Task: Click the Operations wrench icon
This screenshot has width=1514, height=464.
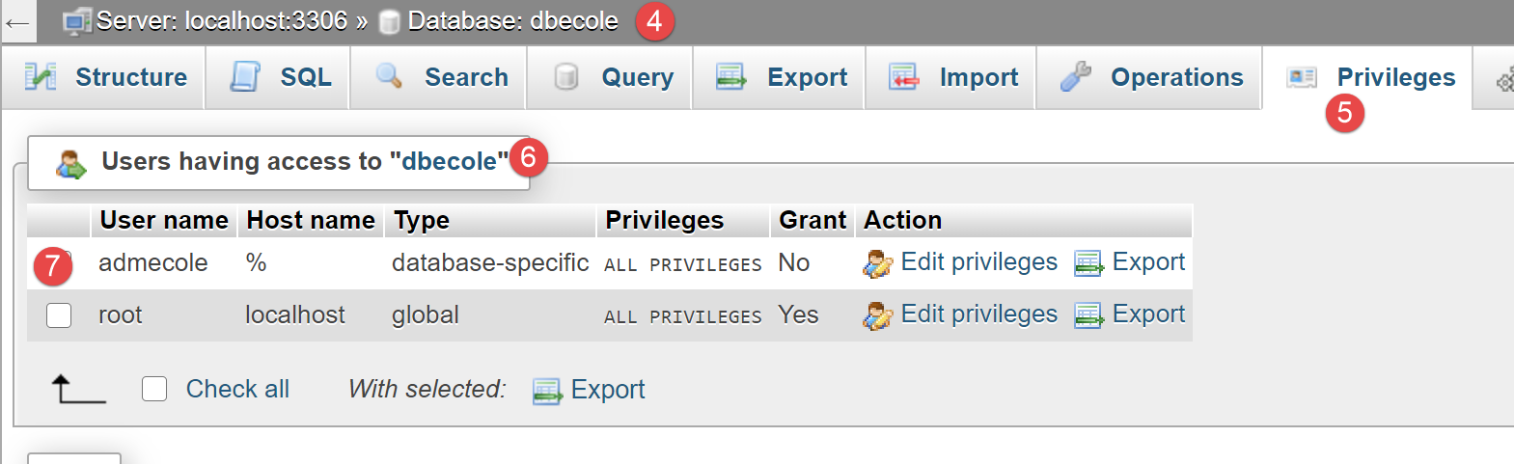Action: (1075, 77)
